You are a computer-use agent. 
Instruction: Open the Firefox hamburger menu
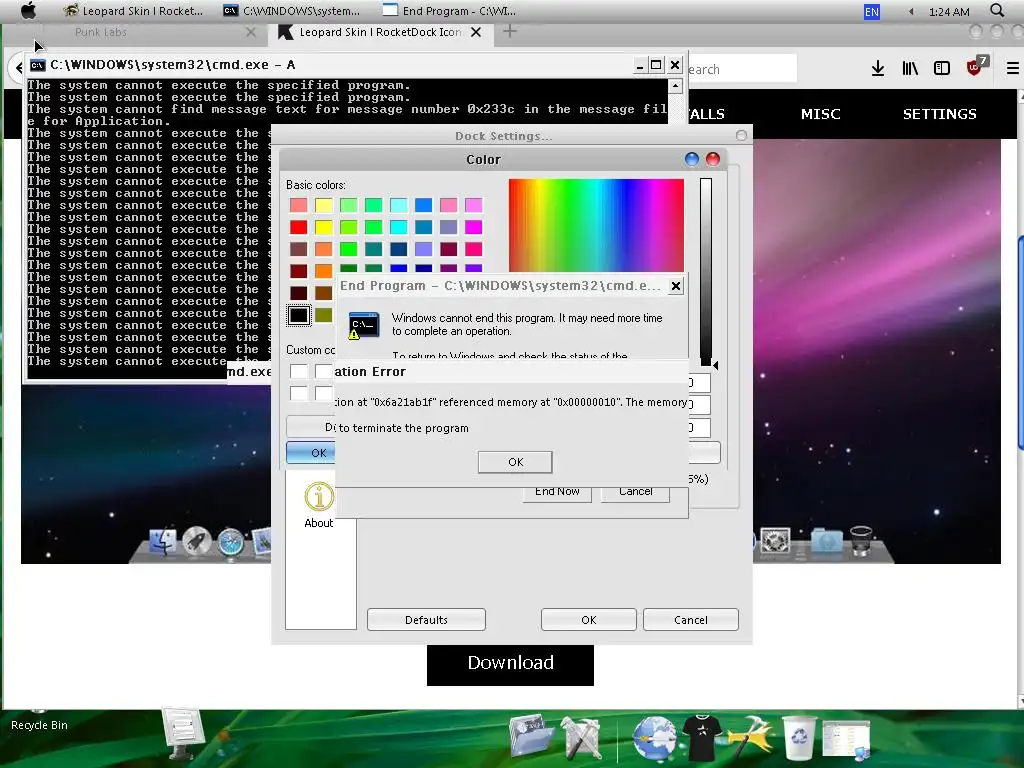coord(1012,68)
